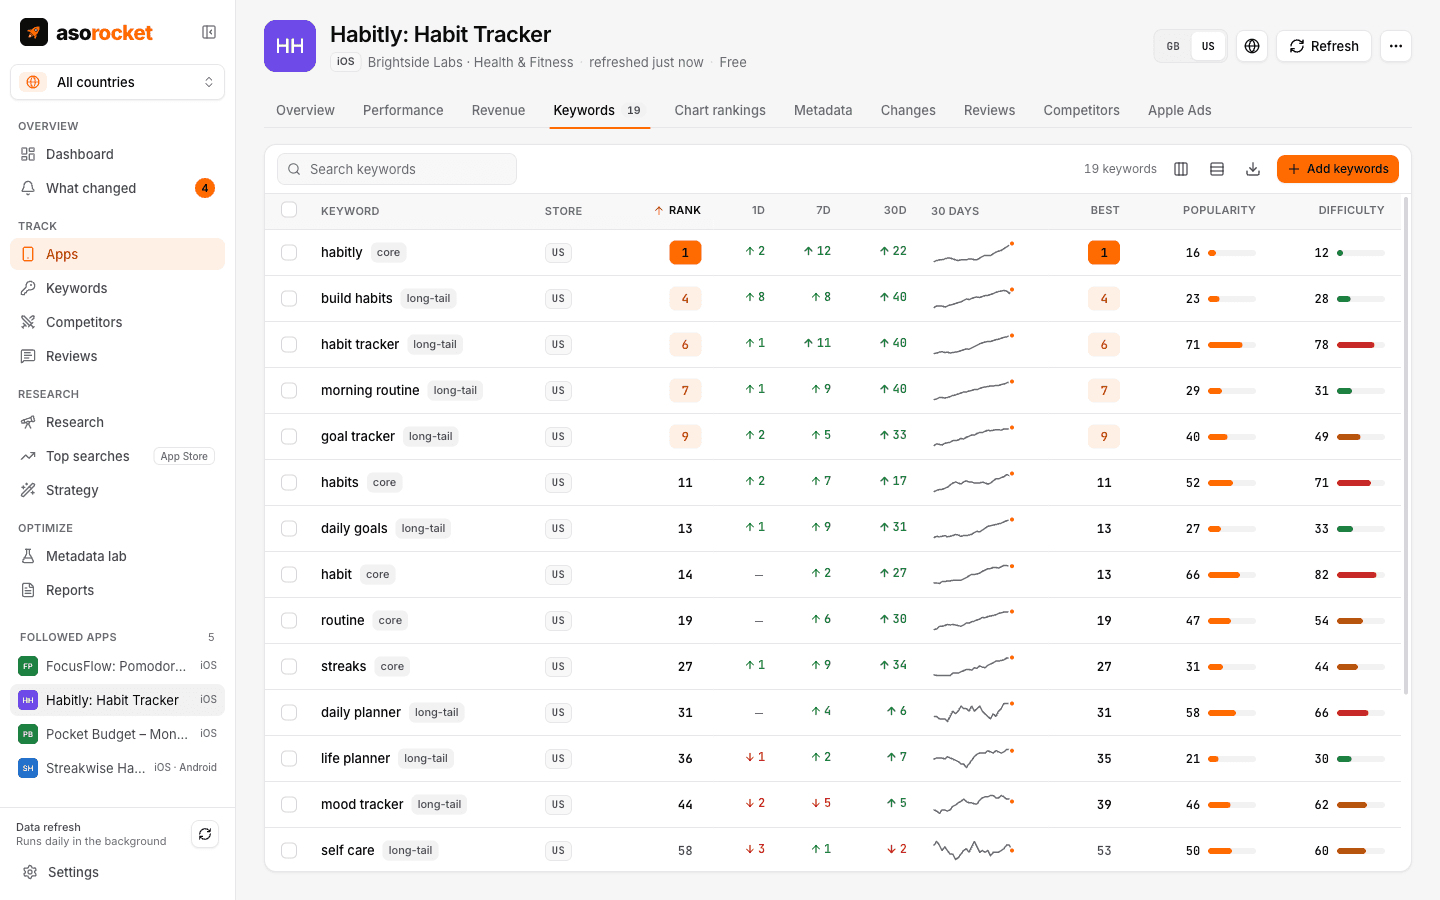Open Reports in the sidebar
This screenshot has width=1440, height=900.
(x=117, y=590)
